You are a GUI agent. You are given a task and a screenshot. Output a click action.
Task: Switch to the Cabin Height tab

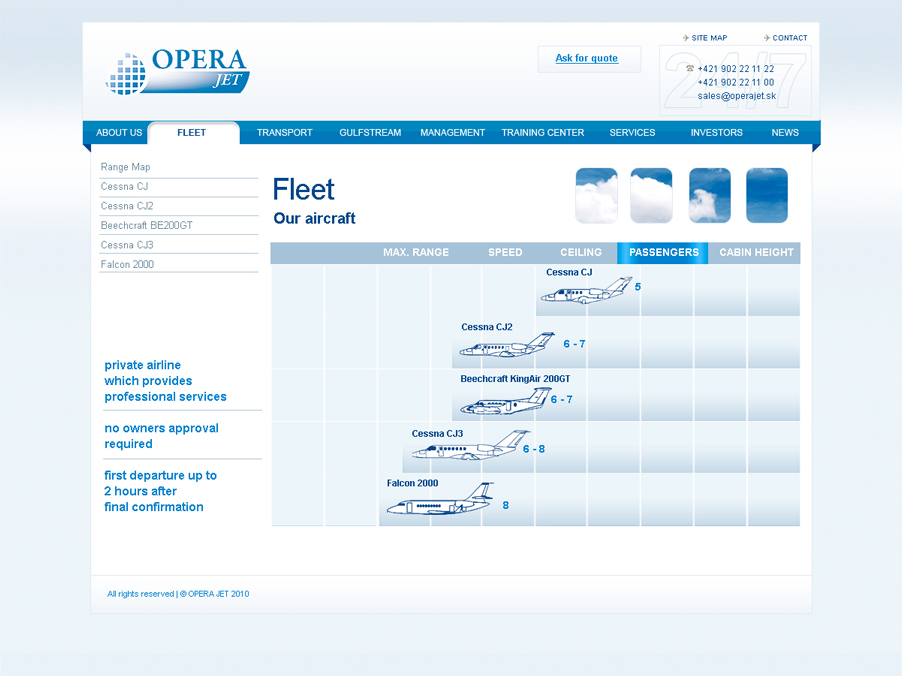[x=756, y=253]
